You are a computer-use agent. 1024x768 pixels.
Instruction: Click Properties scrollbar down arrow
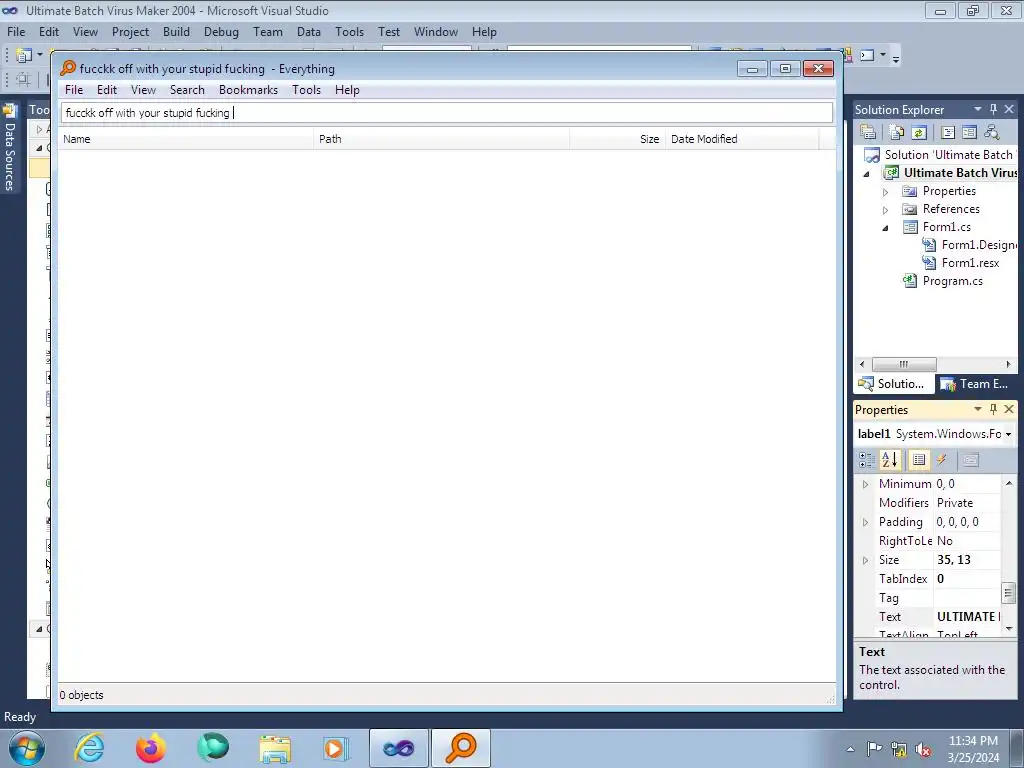click(x=1008, y=628)
